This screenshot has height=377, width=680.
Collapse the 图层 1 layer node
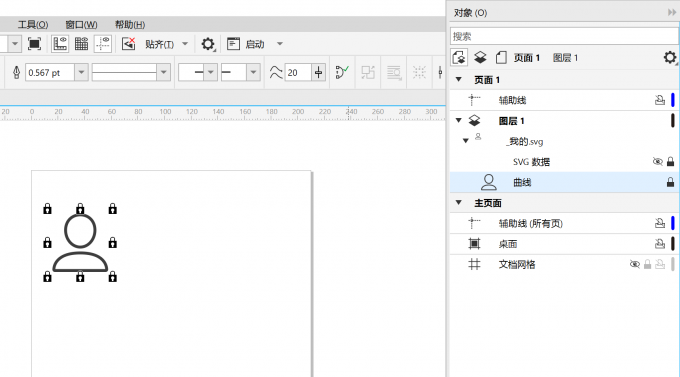tap(458, 120)
